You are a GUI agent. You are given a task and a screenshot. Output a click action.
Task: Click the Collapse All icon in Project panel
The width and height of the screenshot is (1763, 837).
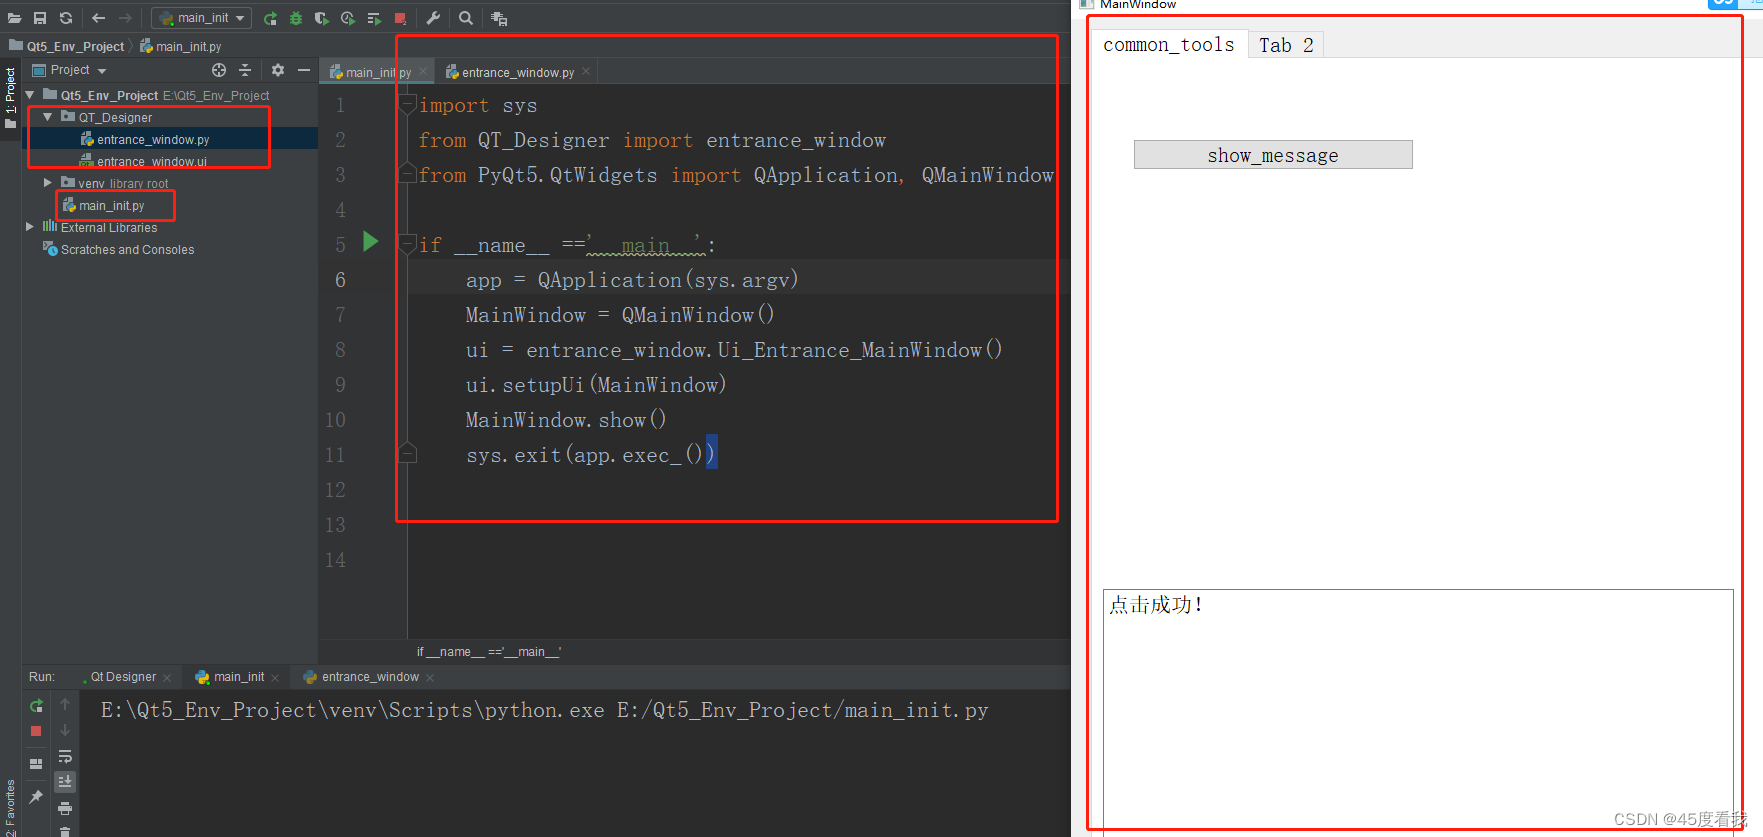point(245,70)
